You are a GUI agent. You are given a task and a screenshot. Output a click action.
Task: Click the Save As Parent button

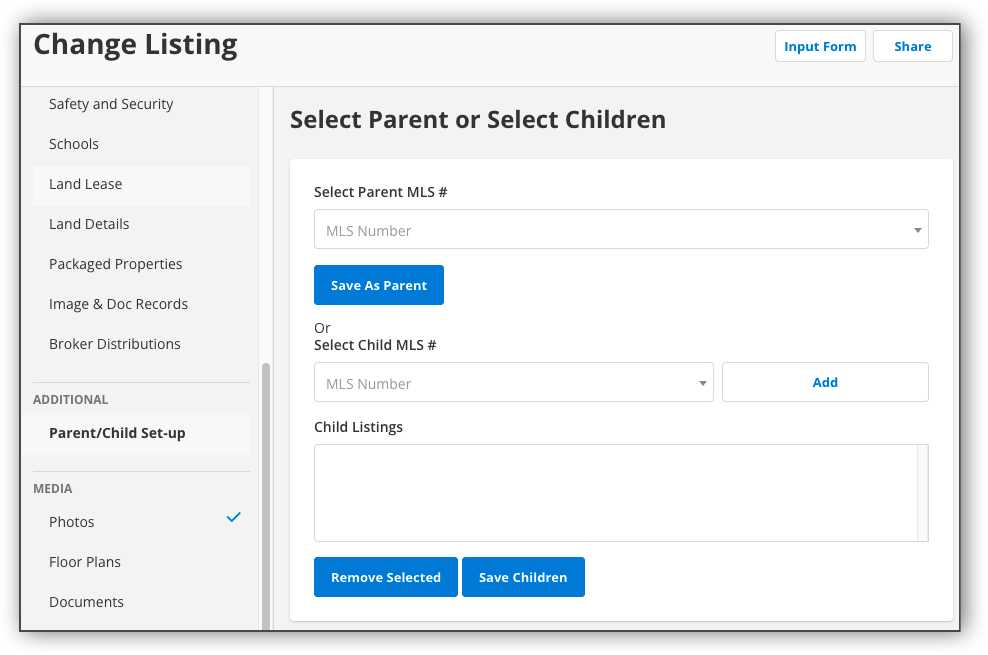(x=378, y=285)
